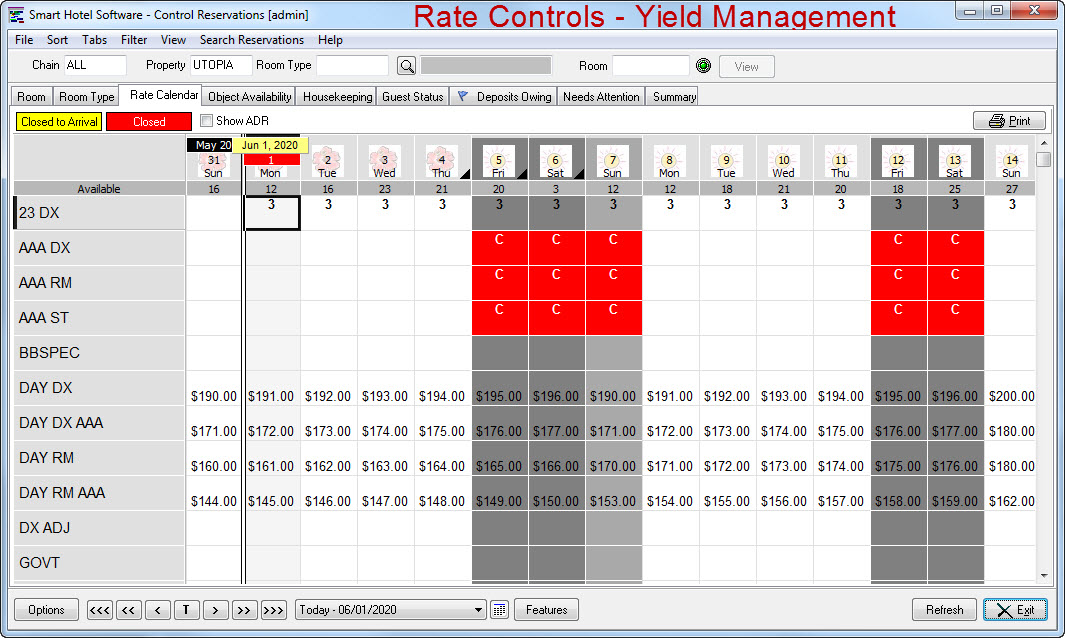Click in the Room input field
The height and width of the screenshot is (638, 1065).
[x=651, y=65]
